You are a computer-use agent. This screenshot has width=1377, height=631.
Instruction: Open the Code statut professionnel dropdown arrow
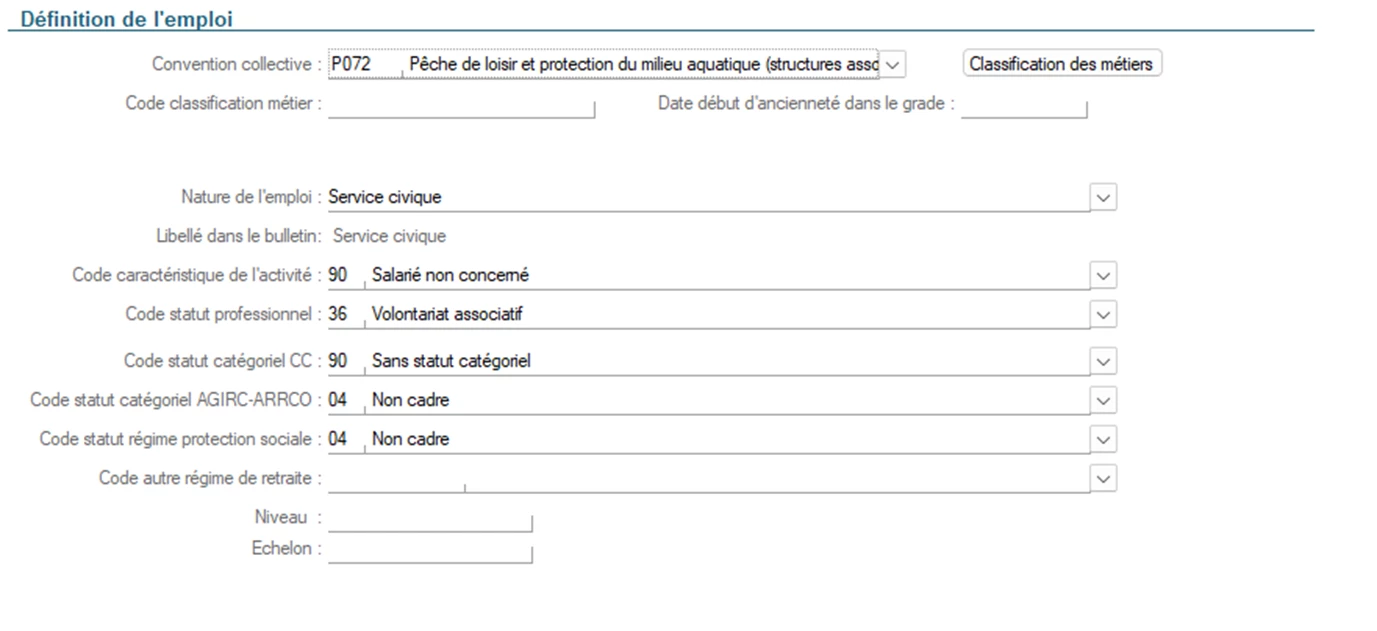1103,315
